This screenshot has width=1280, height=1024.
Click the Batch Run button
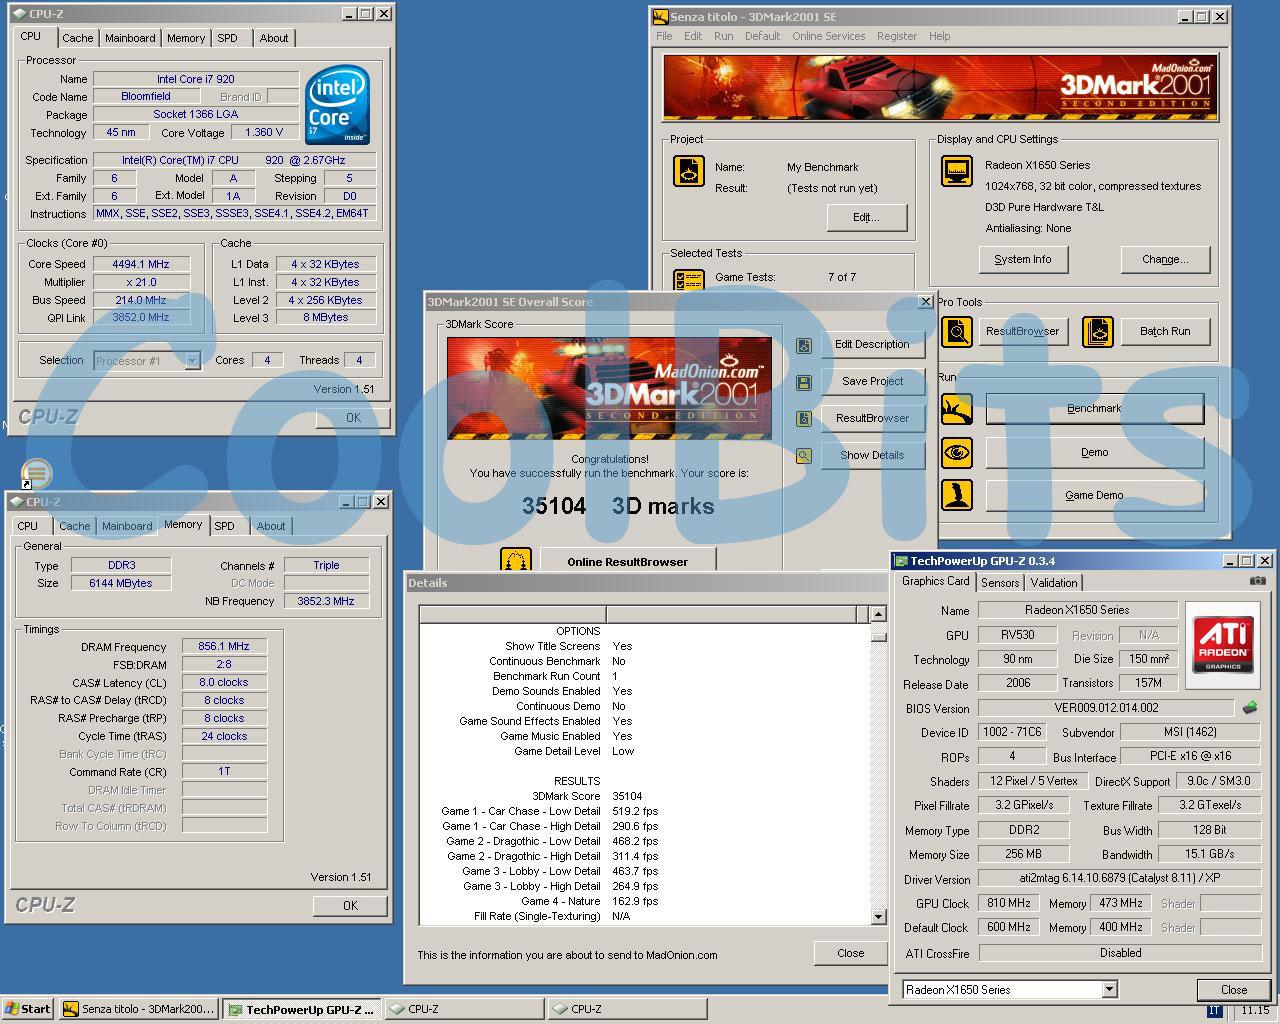[x=1165, y=331]
